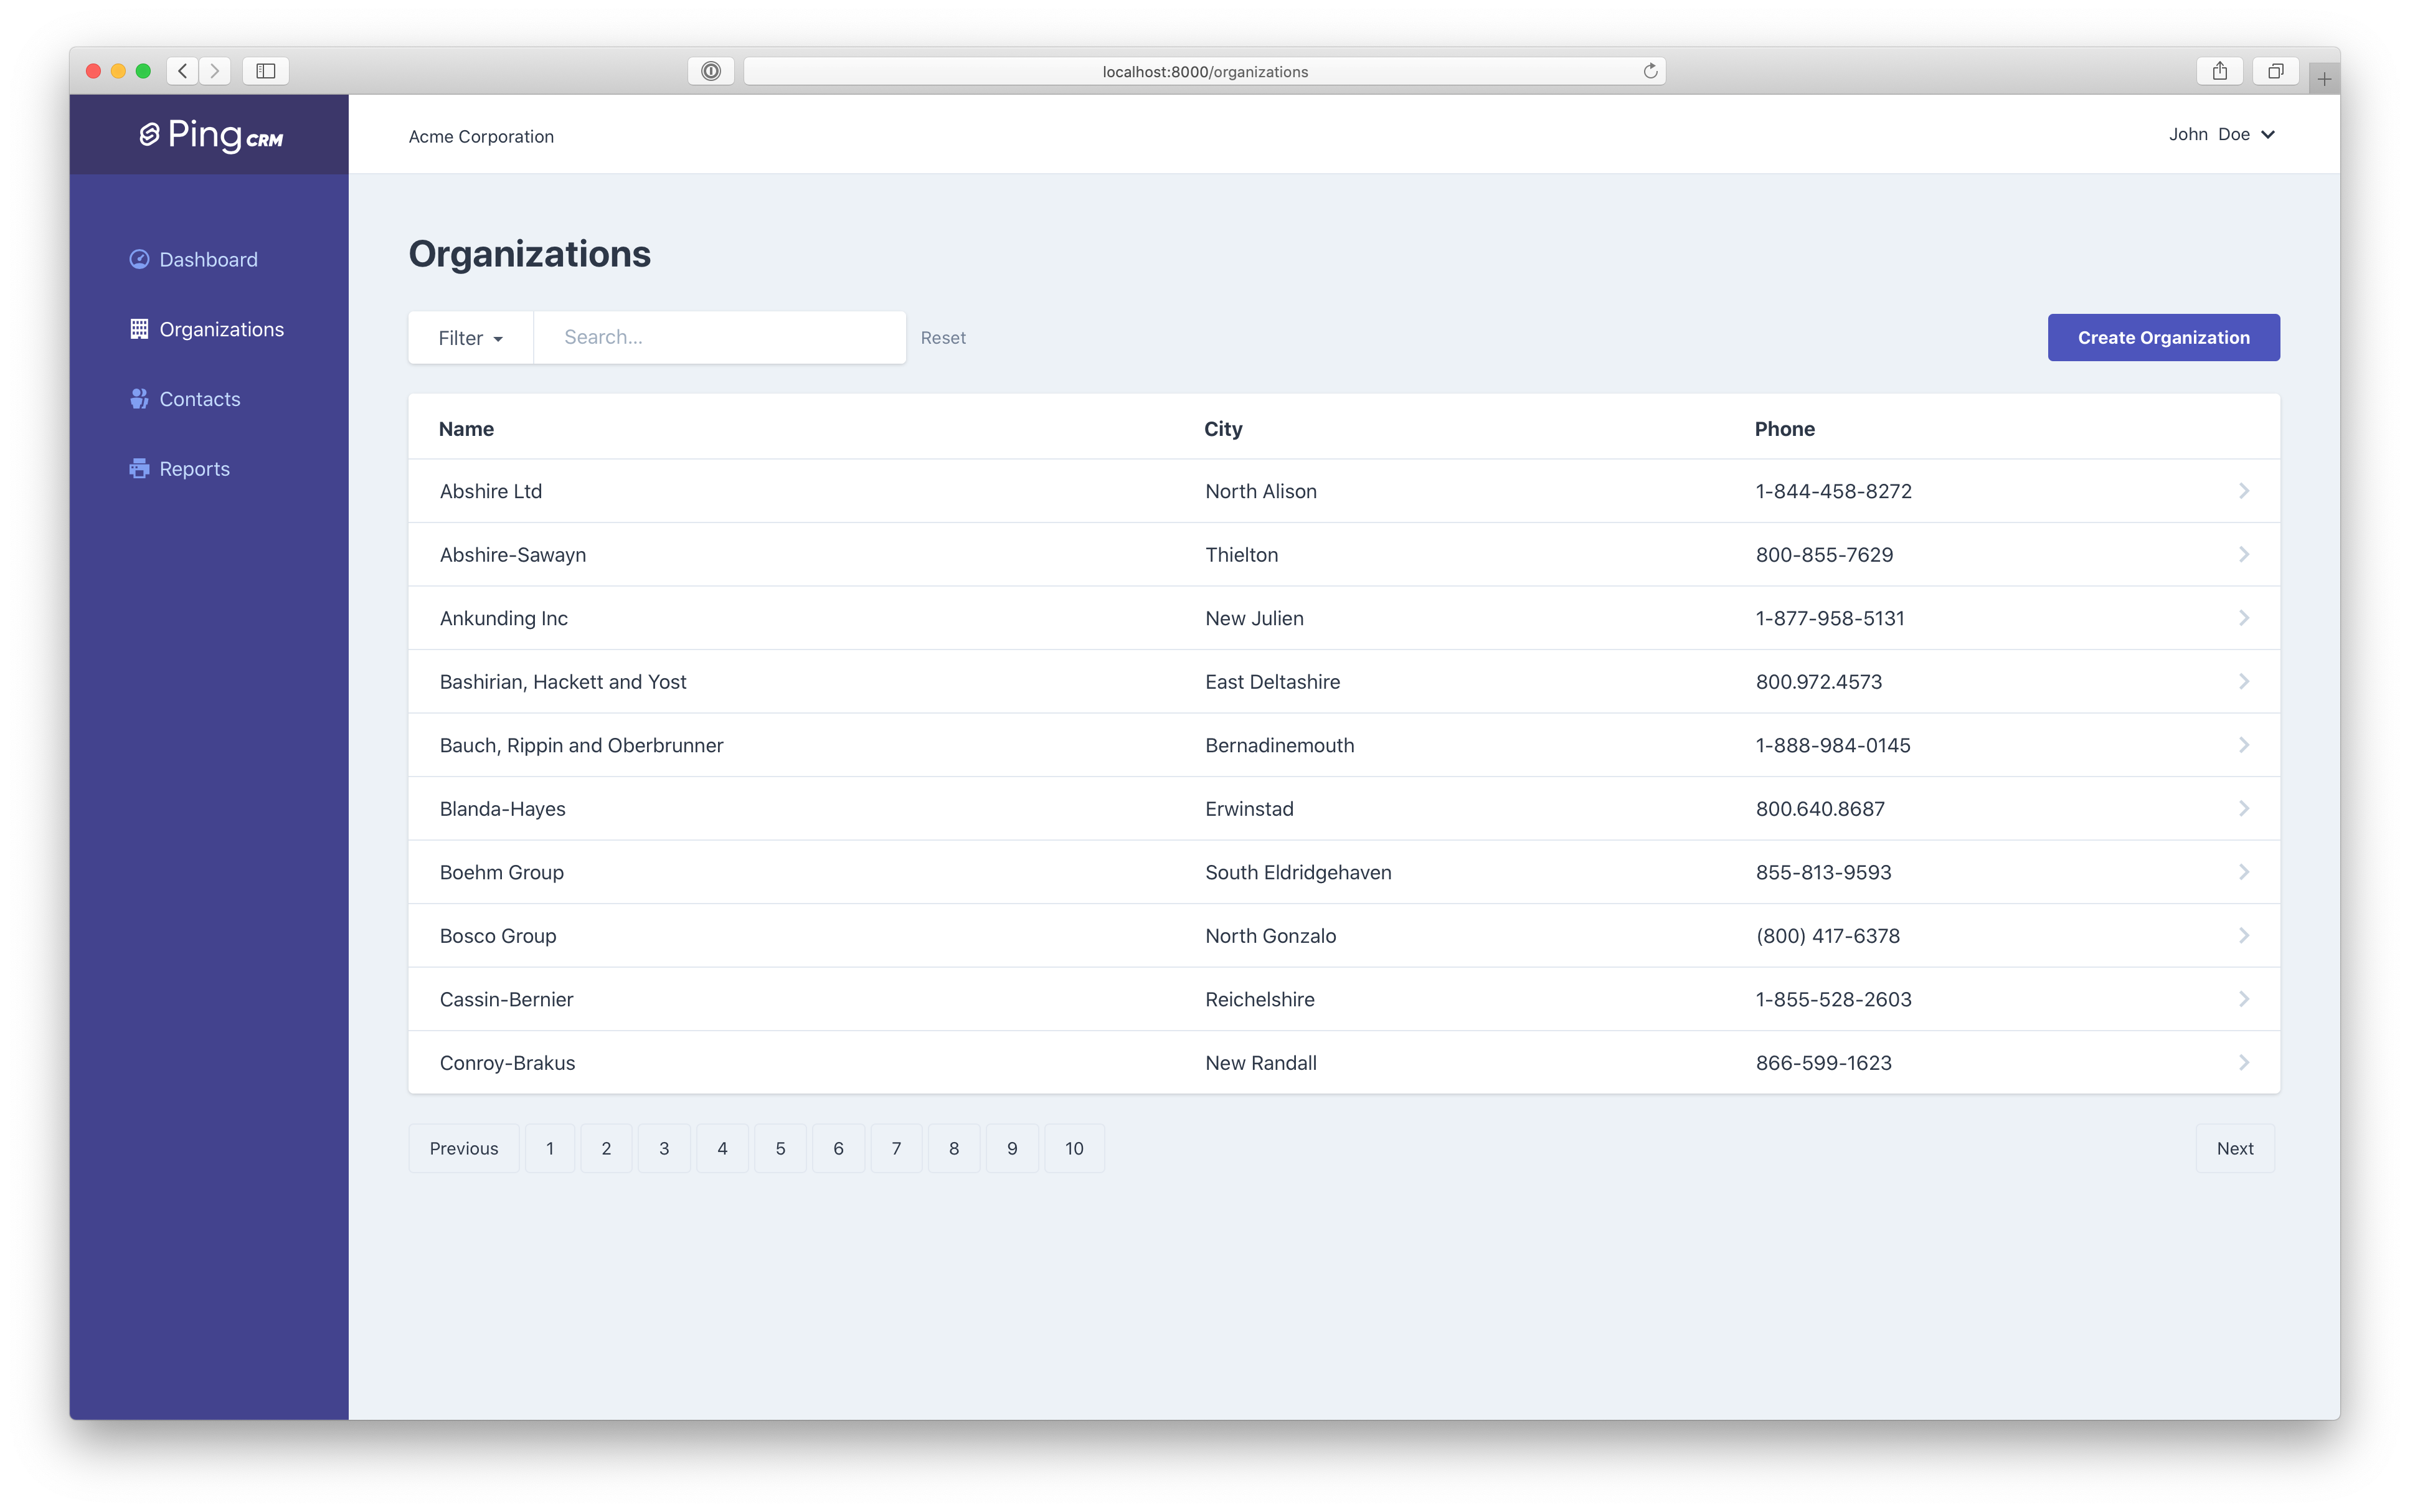The image size is (2410, 1512).
Task: Click the Organizations menu item
Action: click(x=221, y=328)
